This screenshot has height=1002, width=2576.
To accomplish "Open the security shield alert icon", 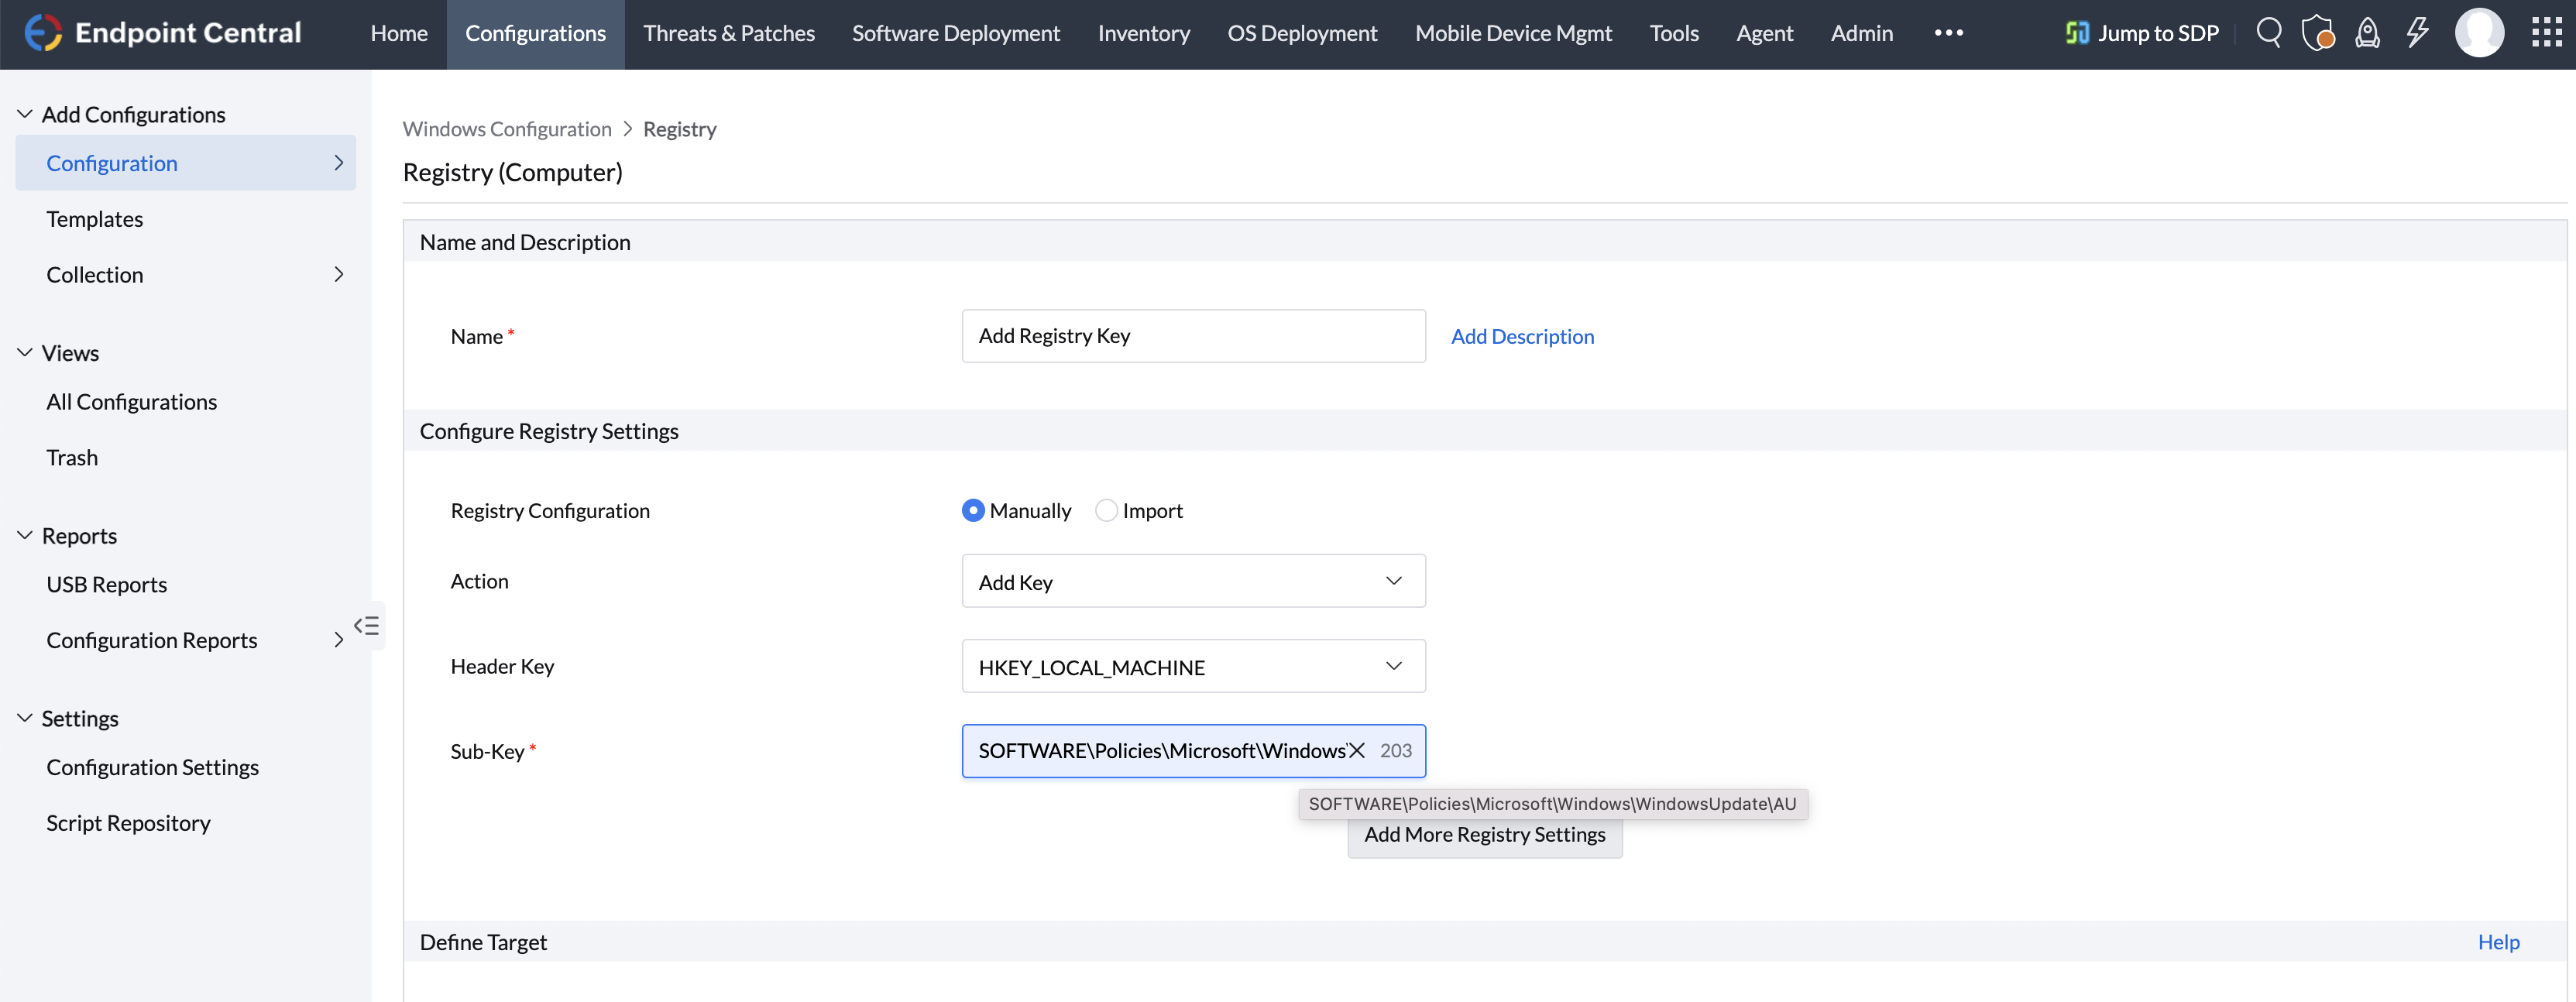I will 2317,33.
